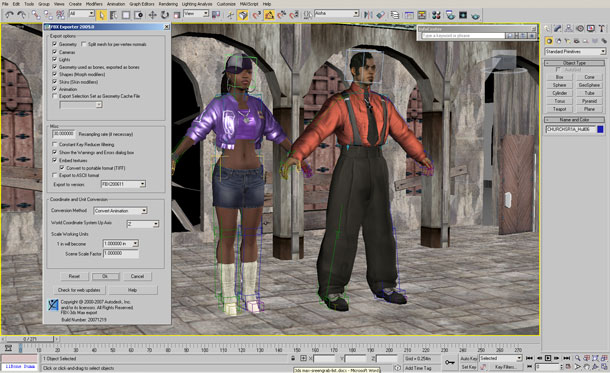Click the Mirror tool in the main toolbar
The image size is (610, 373).
click(368, 15)
